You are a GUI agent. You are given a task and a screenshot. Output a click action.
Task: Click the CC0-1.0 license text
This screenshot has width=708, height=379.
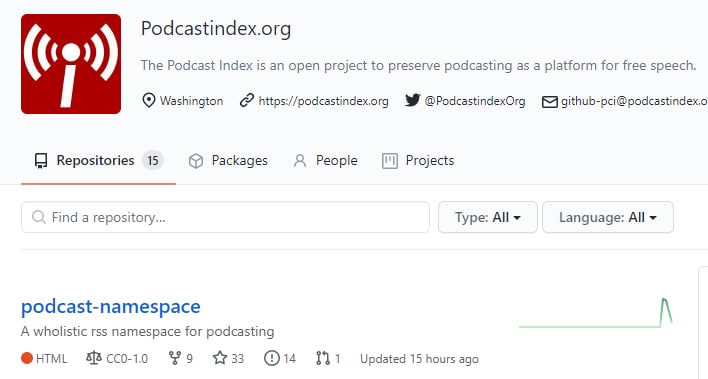(x=127, y=359)
